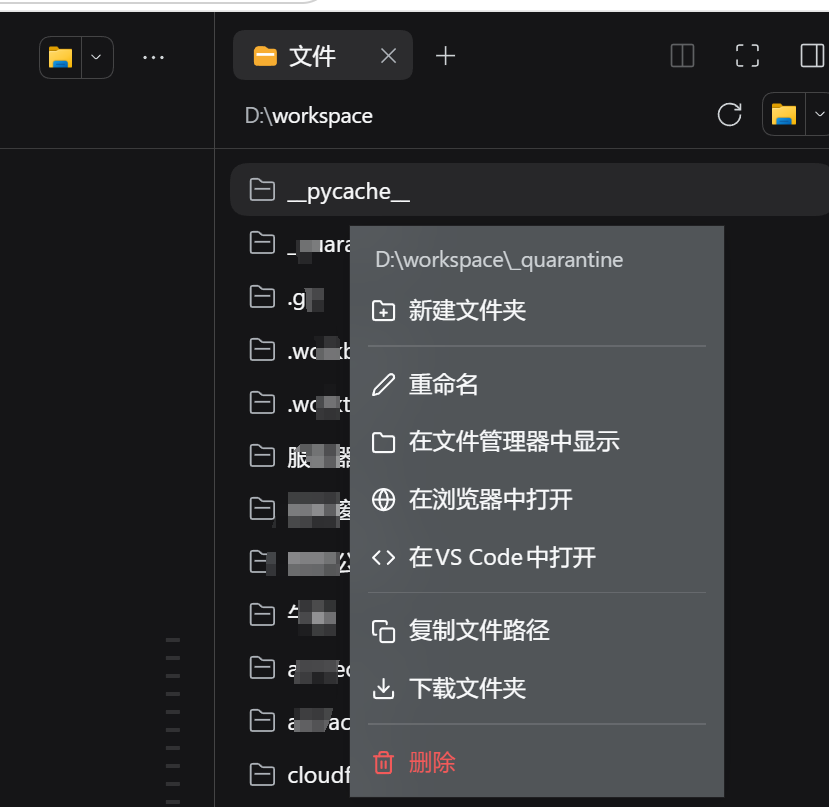Click the folder icon of __pycache__
The width and height of the screenshot is (829, 807).
click(262, 190)
